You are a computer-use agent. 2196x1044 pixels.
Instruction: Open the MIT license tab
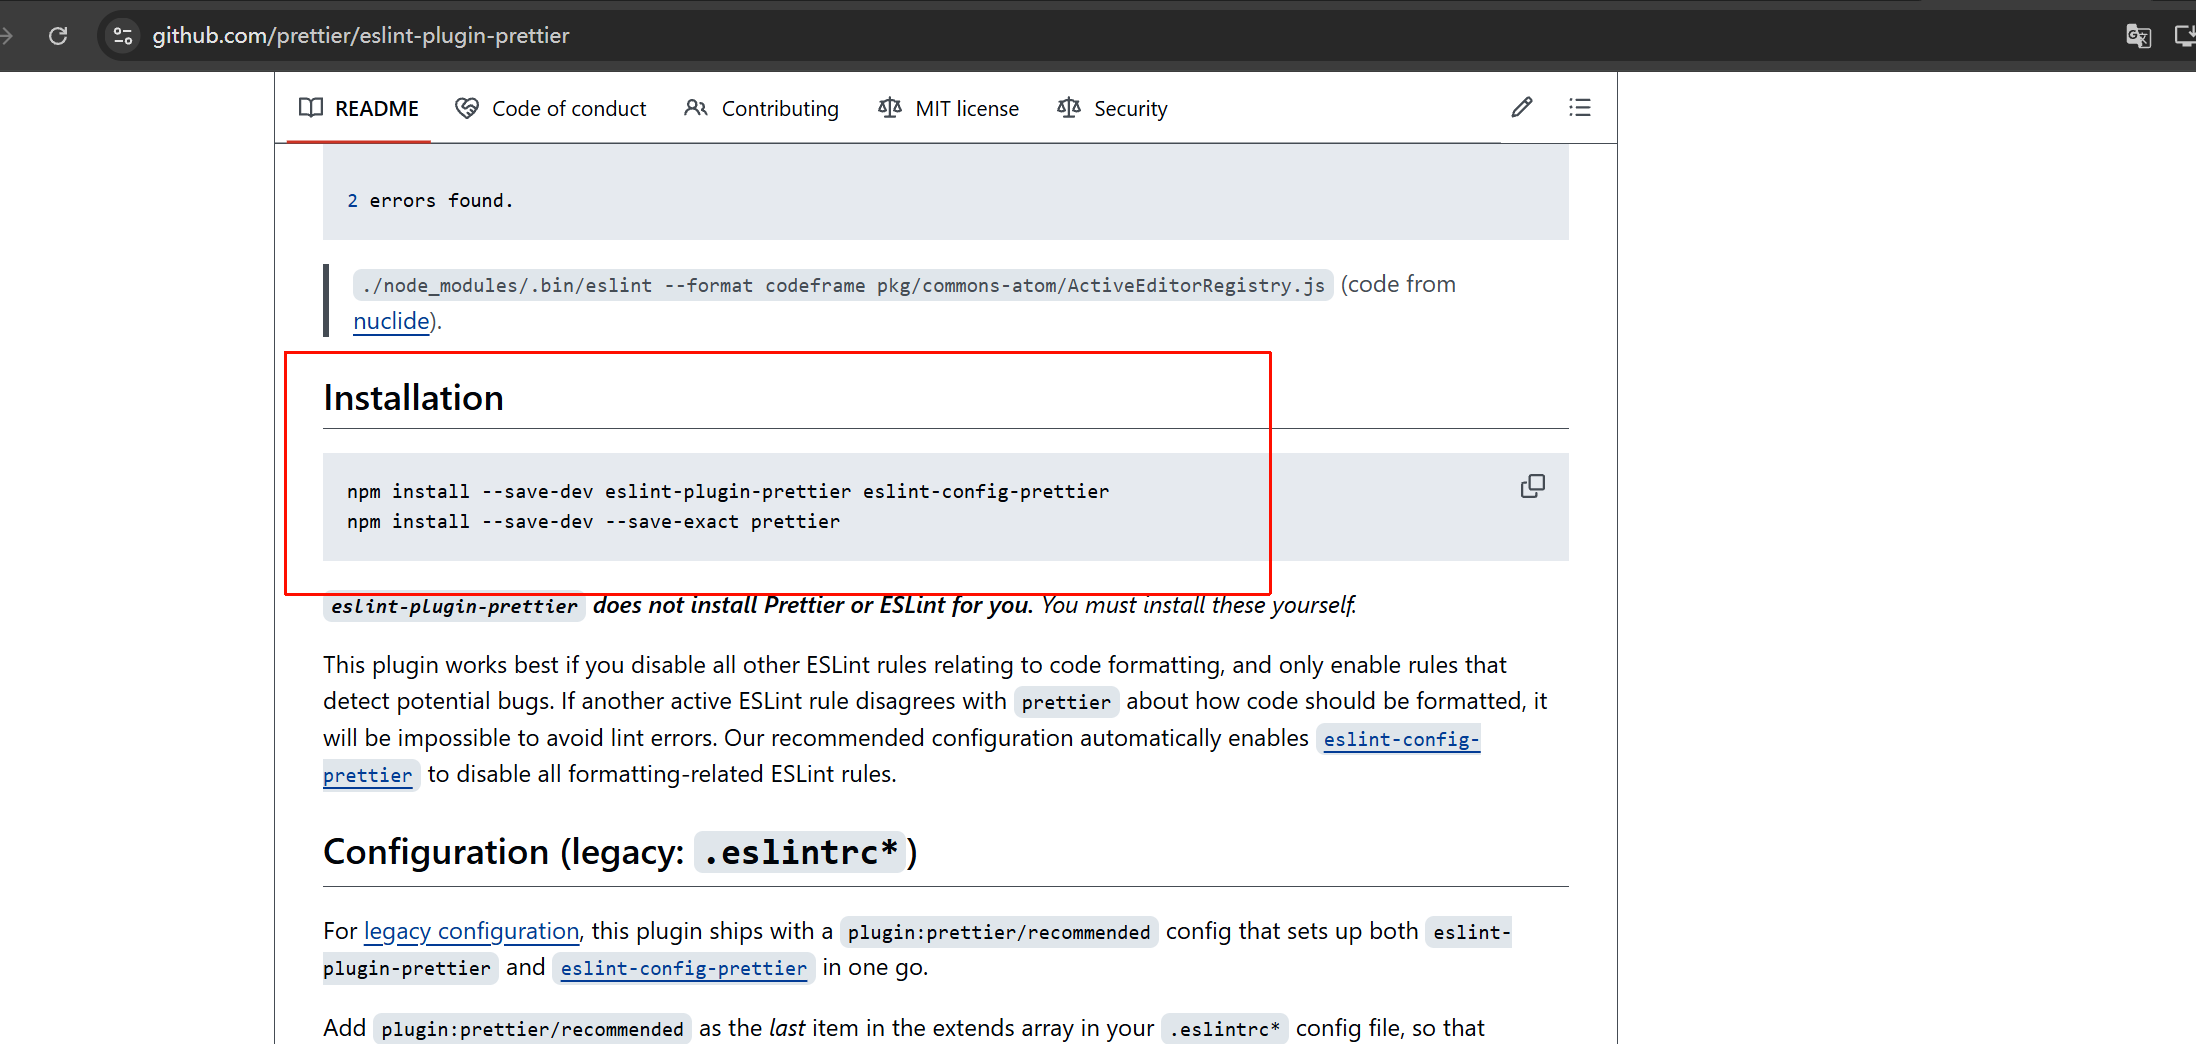[x=949, y=108]
